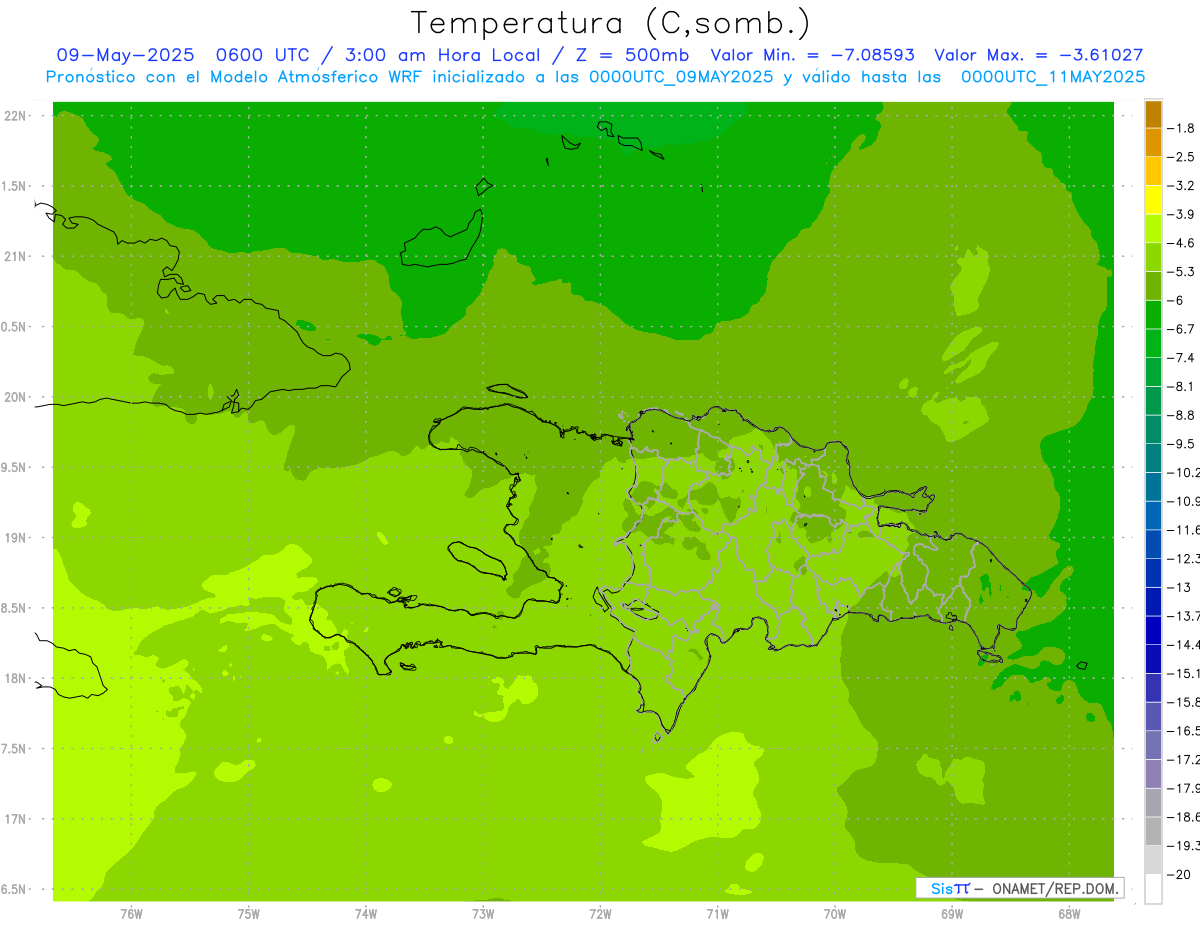Pick the dark blue swatch between -13.7 and -14.4

click(x=1153, y=630)
